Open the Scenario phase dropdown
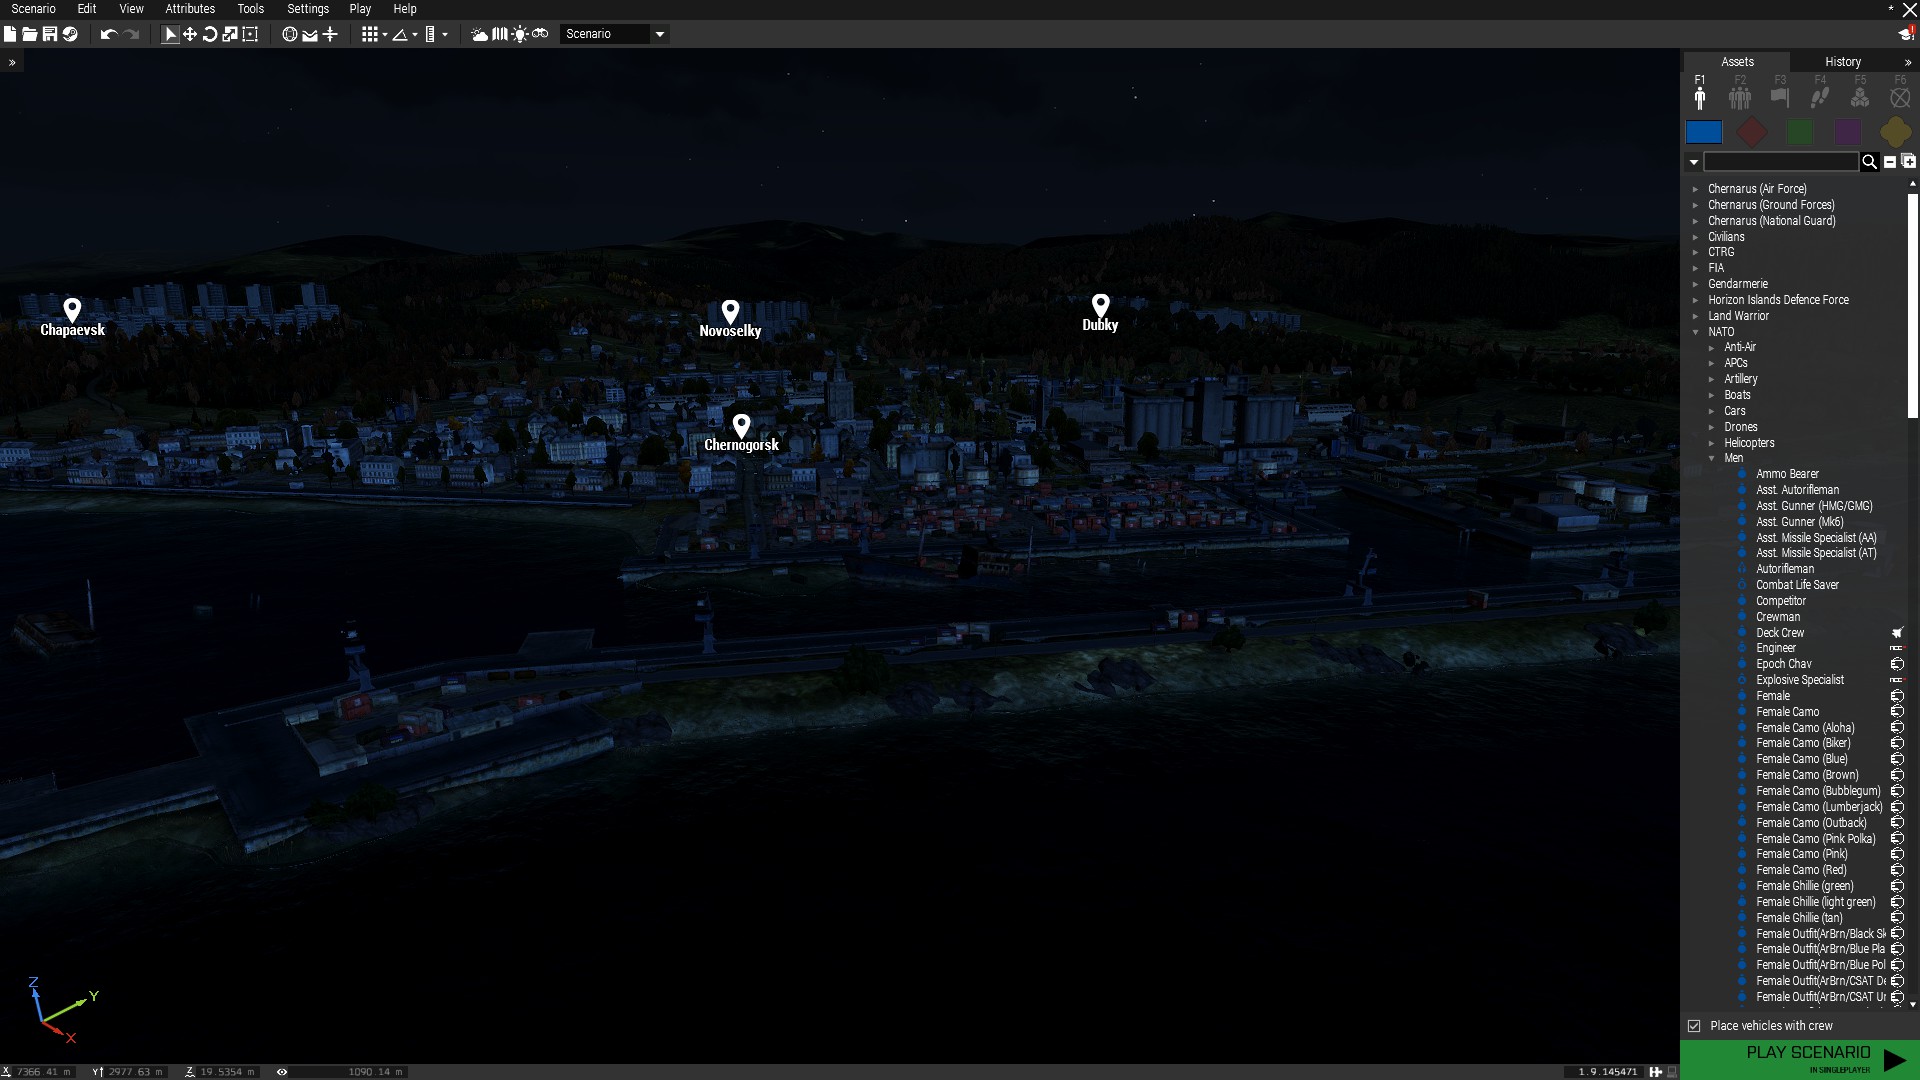The image size is (1920, 1080). 659,34
